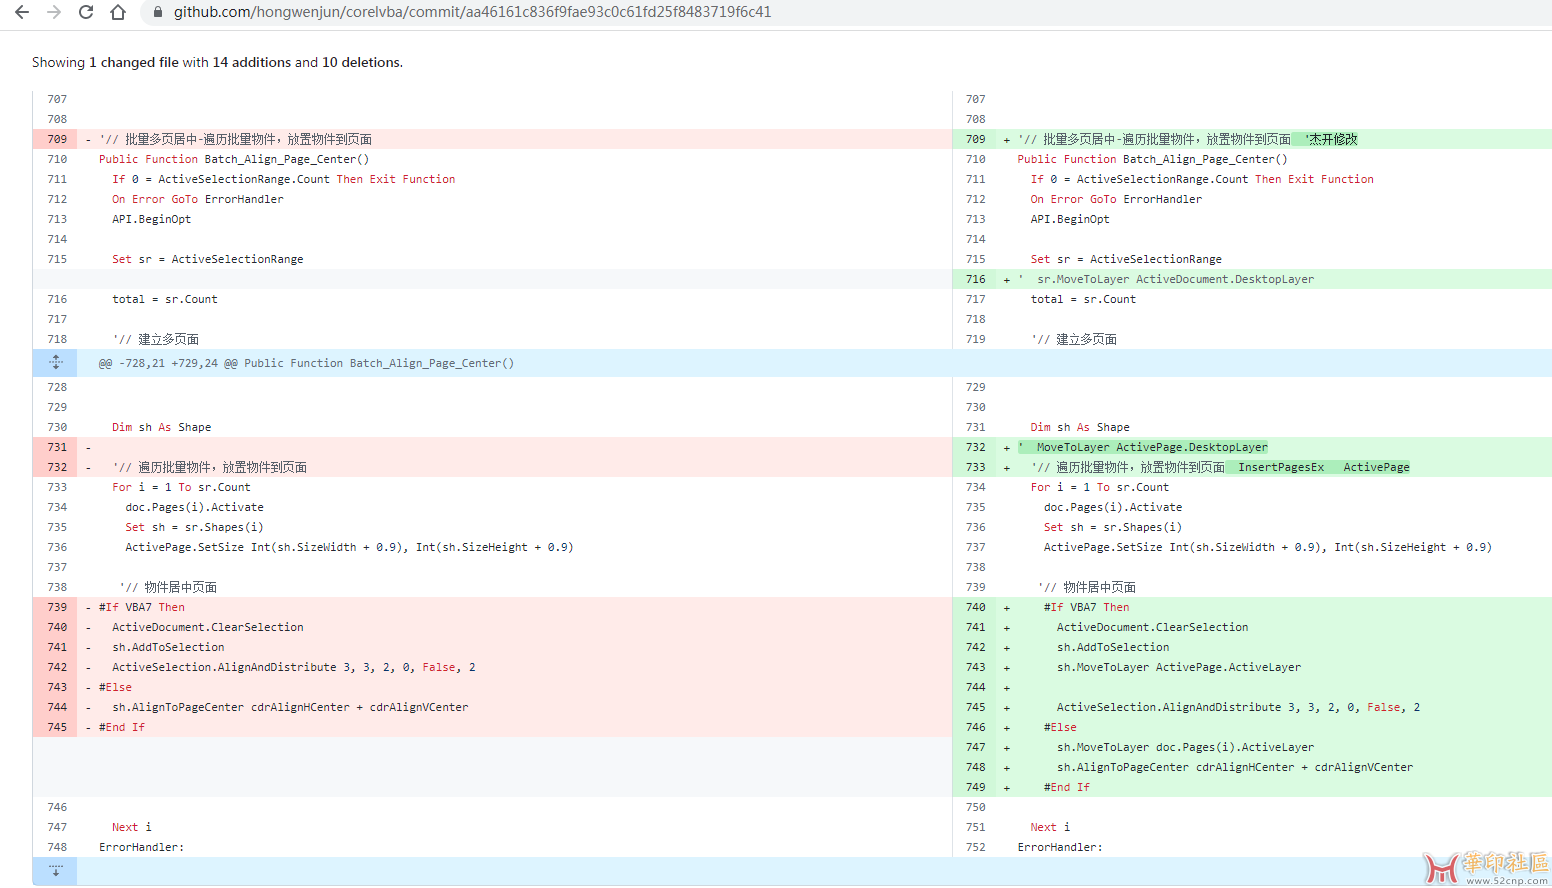1552x888 pixels.
Task: Click left 'ErrorHandler:' line 748
Action: pyautogui.click(x=141, y=847)
